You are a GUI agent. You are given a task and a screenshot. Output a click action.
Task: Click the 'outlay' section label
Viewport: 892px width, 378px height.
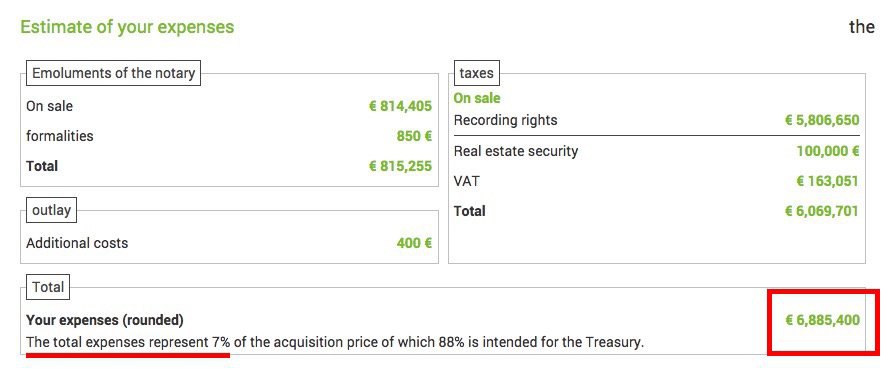coord(52,210)
